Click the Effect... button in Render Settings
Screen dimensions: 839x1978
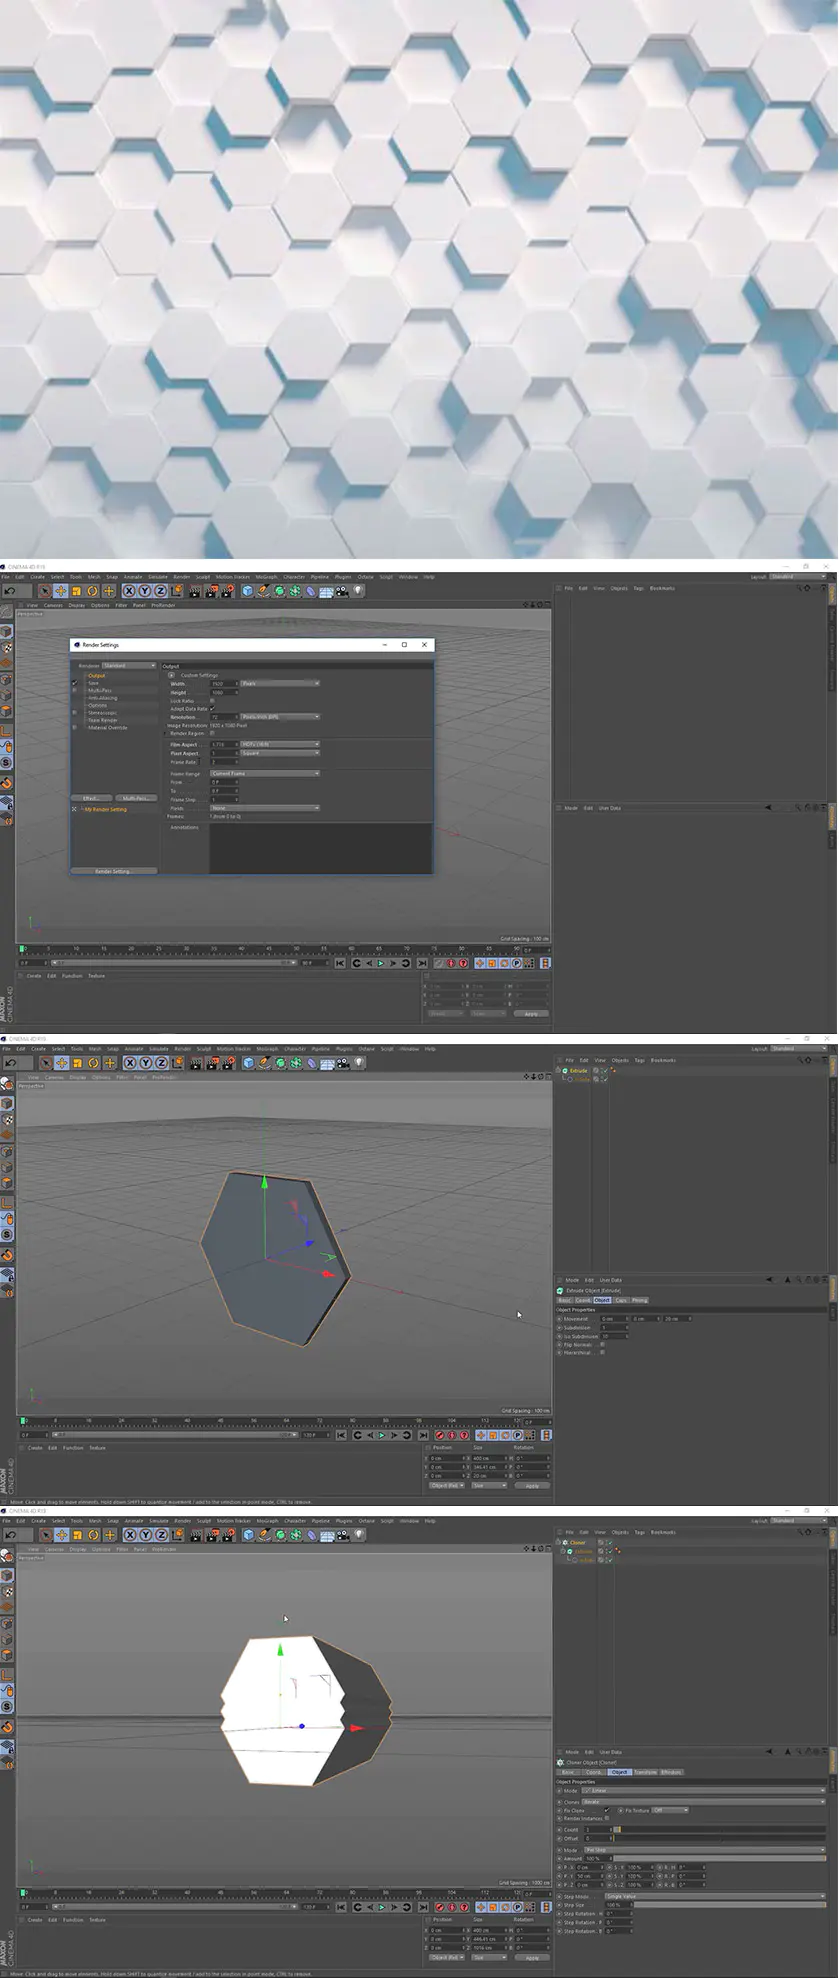91,798
